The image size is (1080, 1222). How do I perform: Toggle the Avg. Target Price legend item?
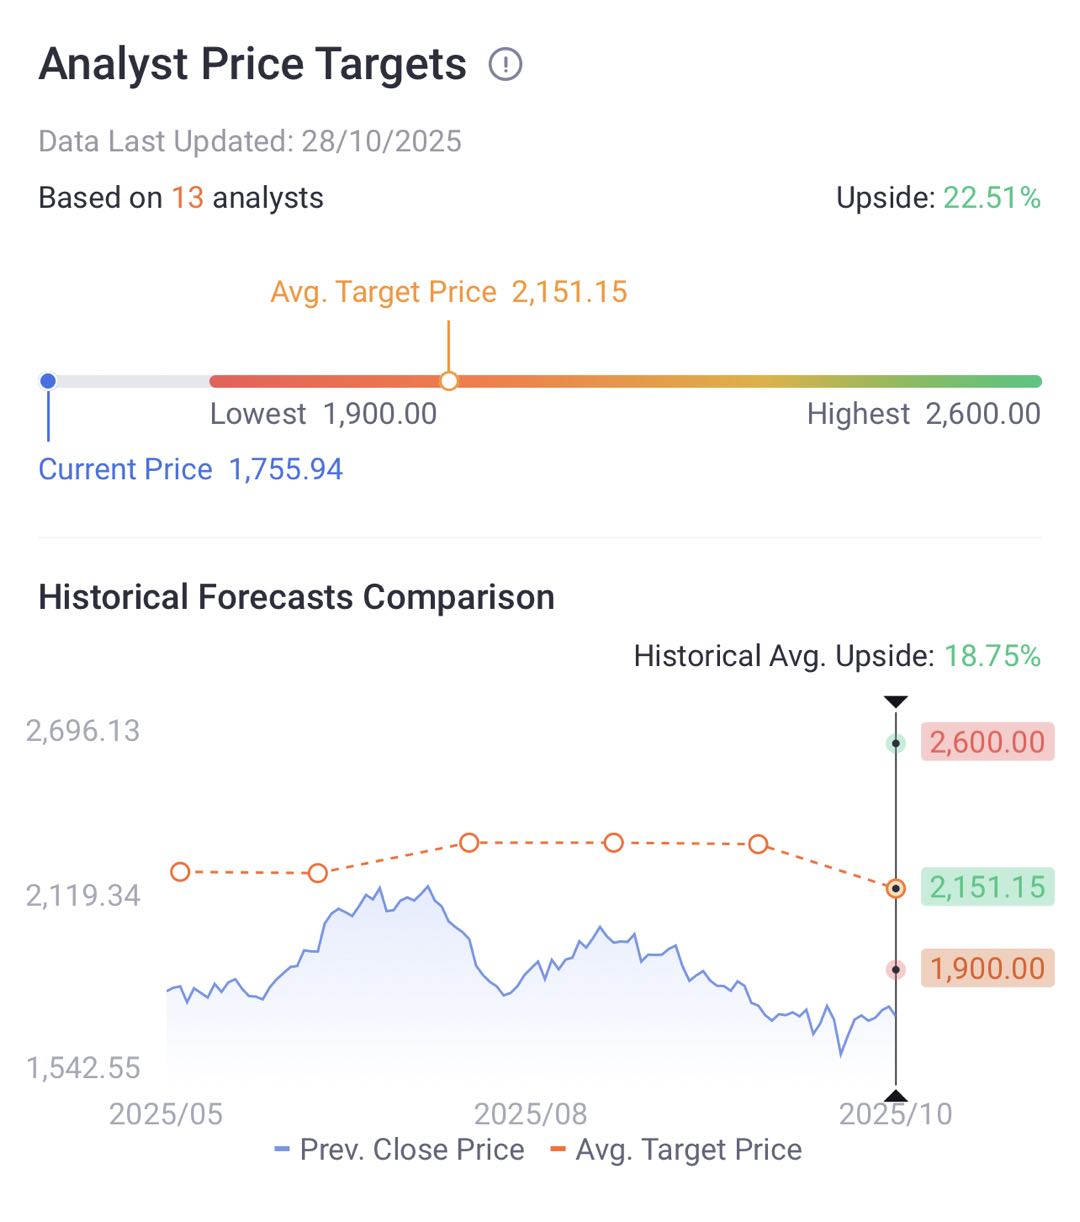(x=677, y=1150)
